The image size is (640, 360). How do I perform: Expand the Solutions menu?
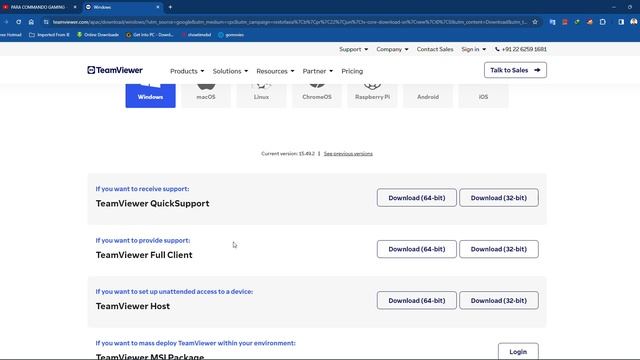tap(230, 71)
